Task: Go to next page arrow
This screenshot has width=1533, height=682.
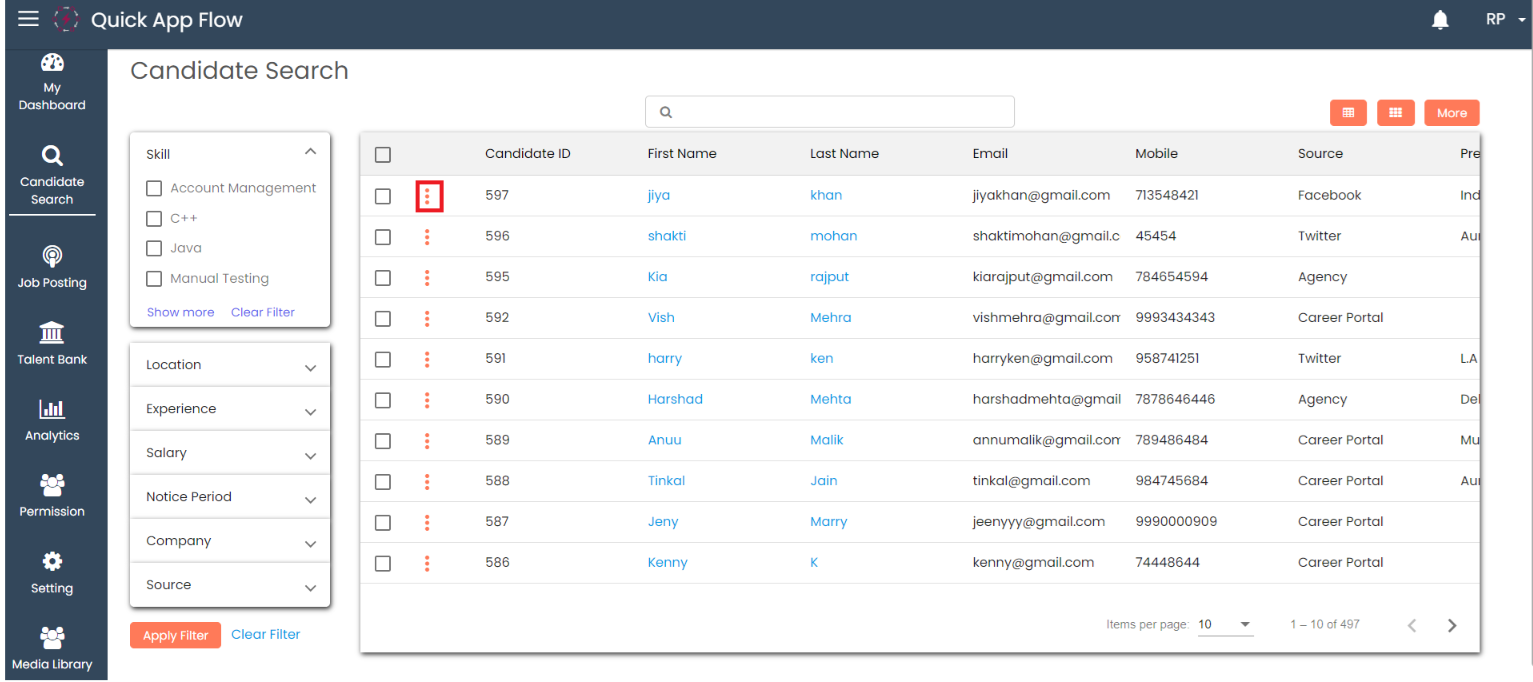Action: [1452, 625]
